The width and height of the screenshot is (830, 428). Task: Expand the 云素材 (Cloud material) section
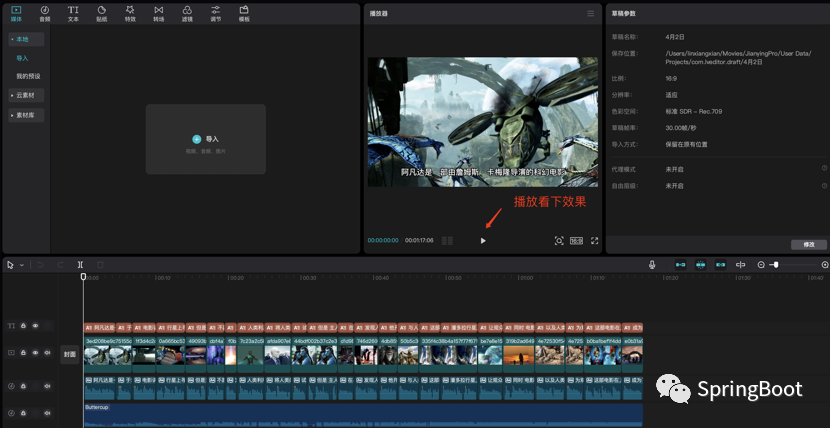(x=26, y=95)
